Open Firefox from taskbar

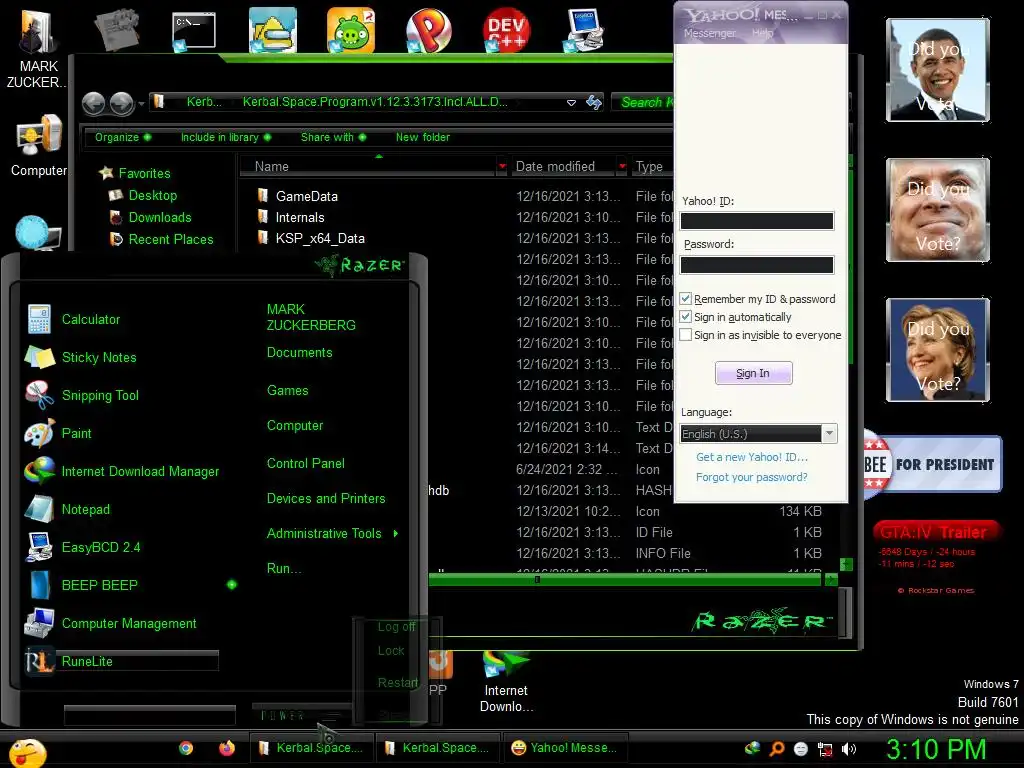click(227, 748)
